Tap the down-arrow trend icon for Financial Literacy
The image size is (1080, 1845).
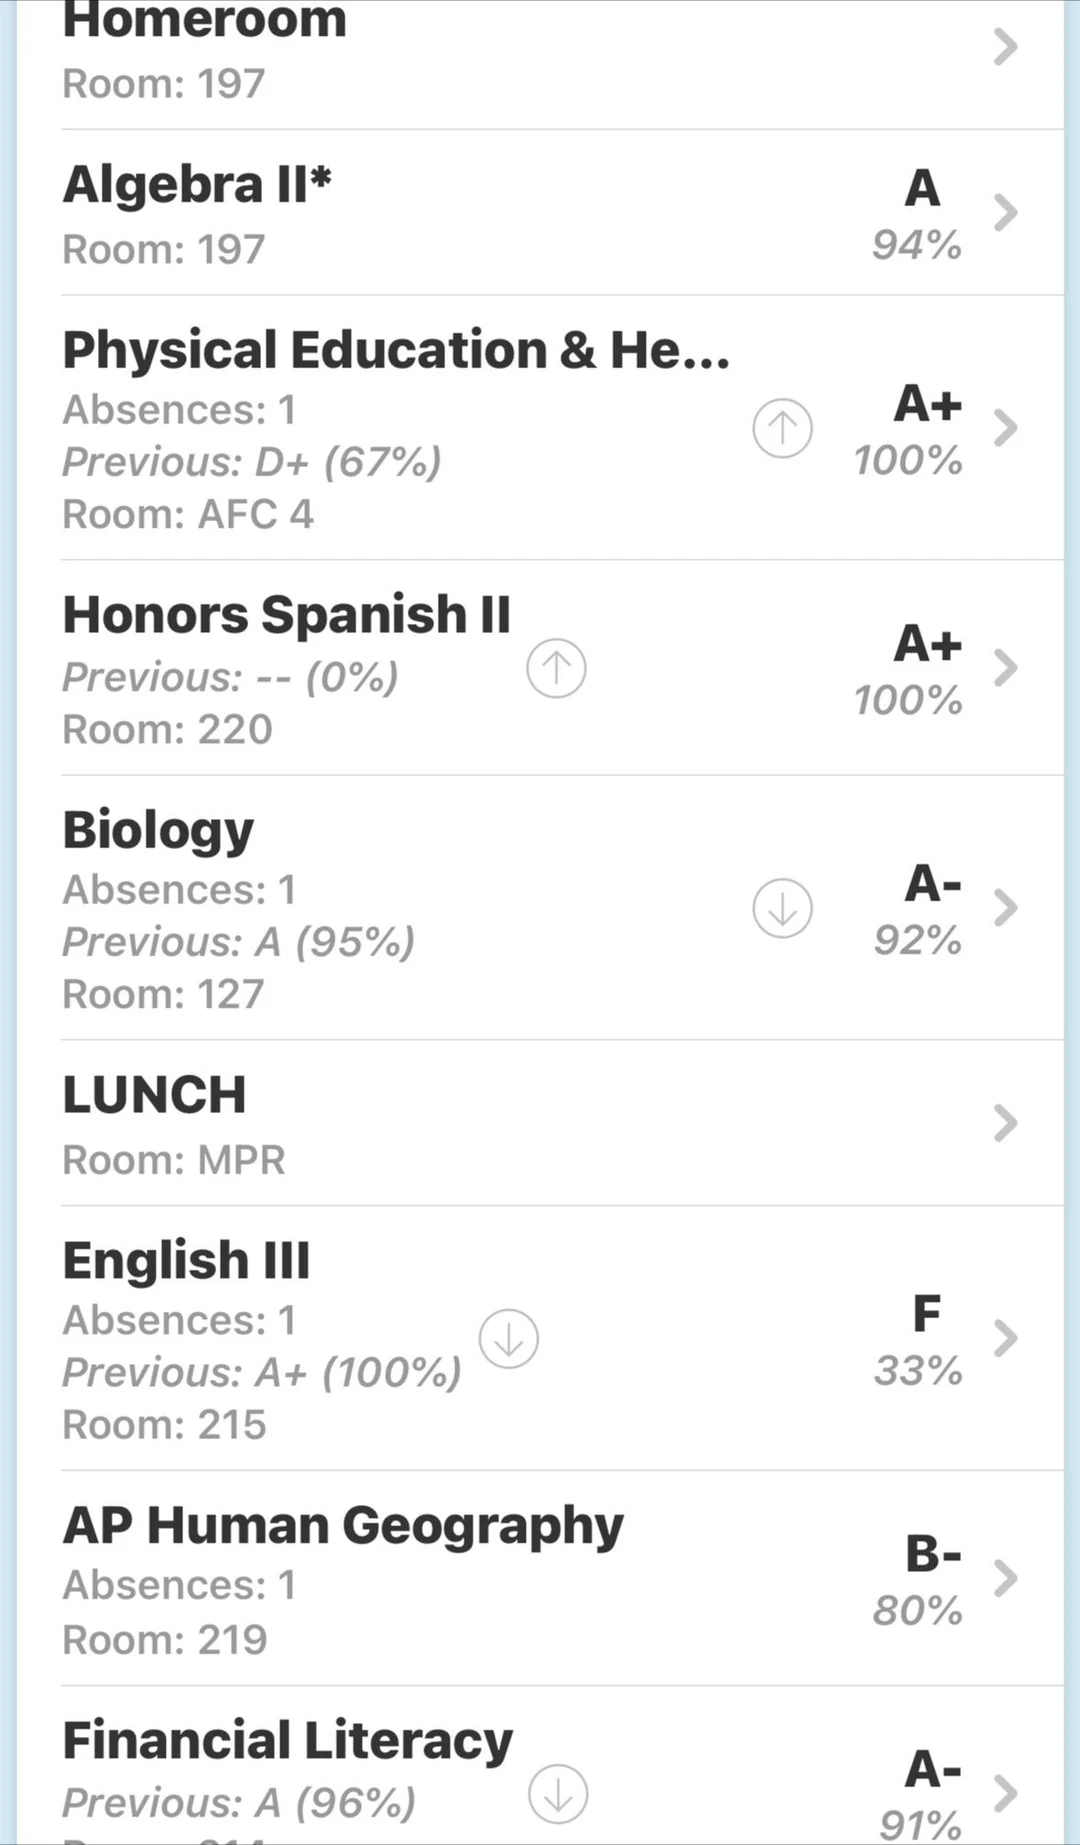(558, 1794)
